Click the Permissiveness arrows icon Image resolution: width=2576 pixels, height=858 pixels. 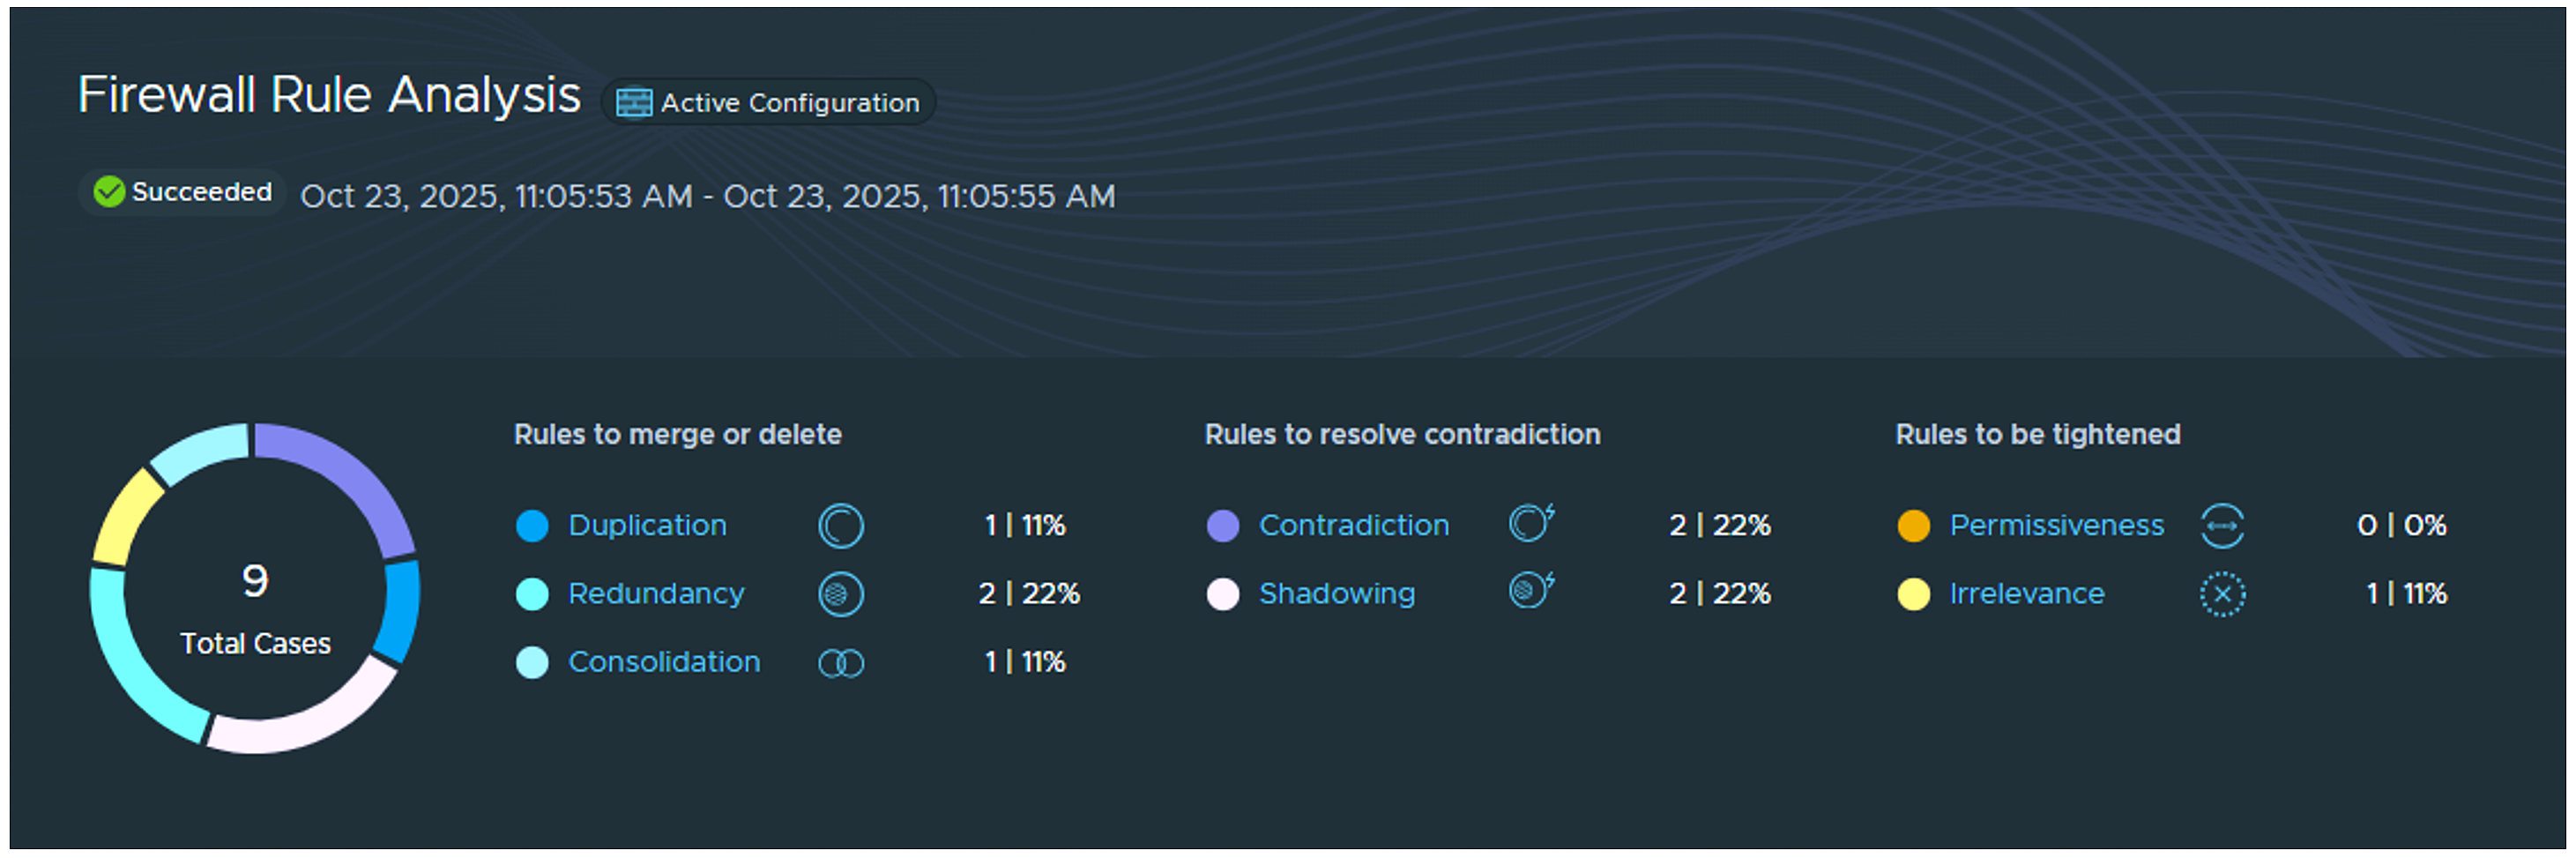click(2221, 526)
